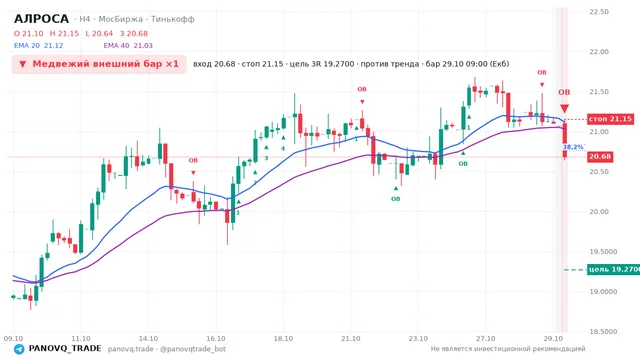Click the 29.10 date axis label

coord(553,339)
